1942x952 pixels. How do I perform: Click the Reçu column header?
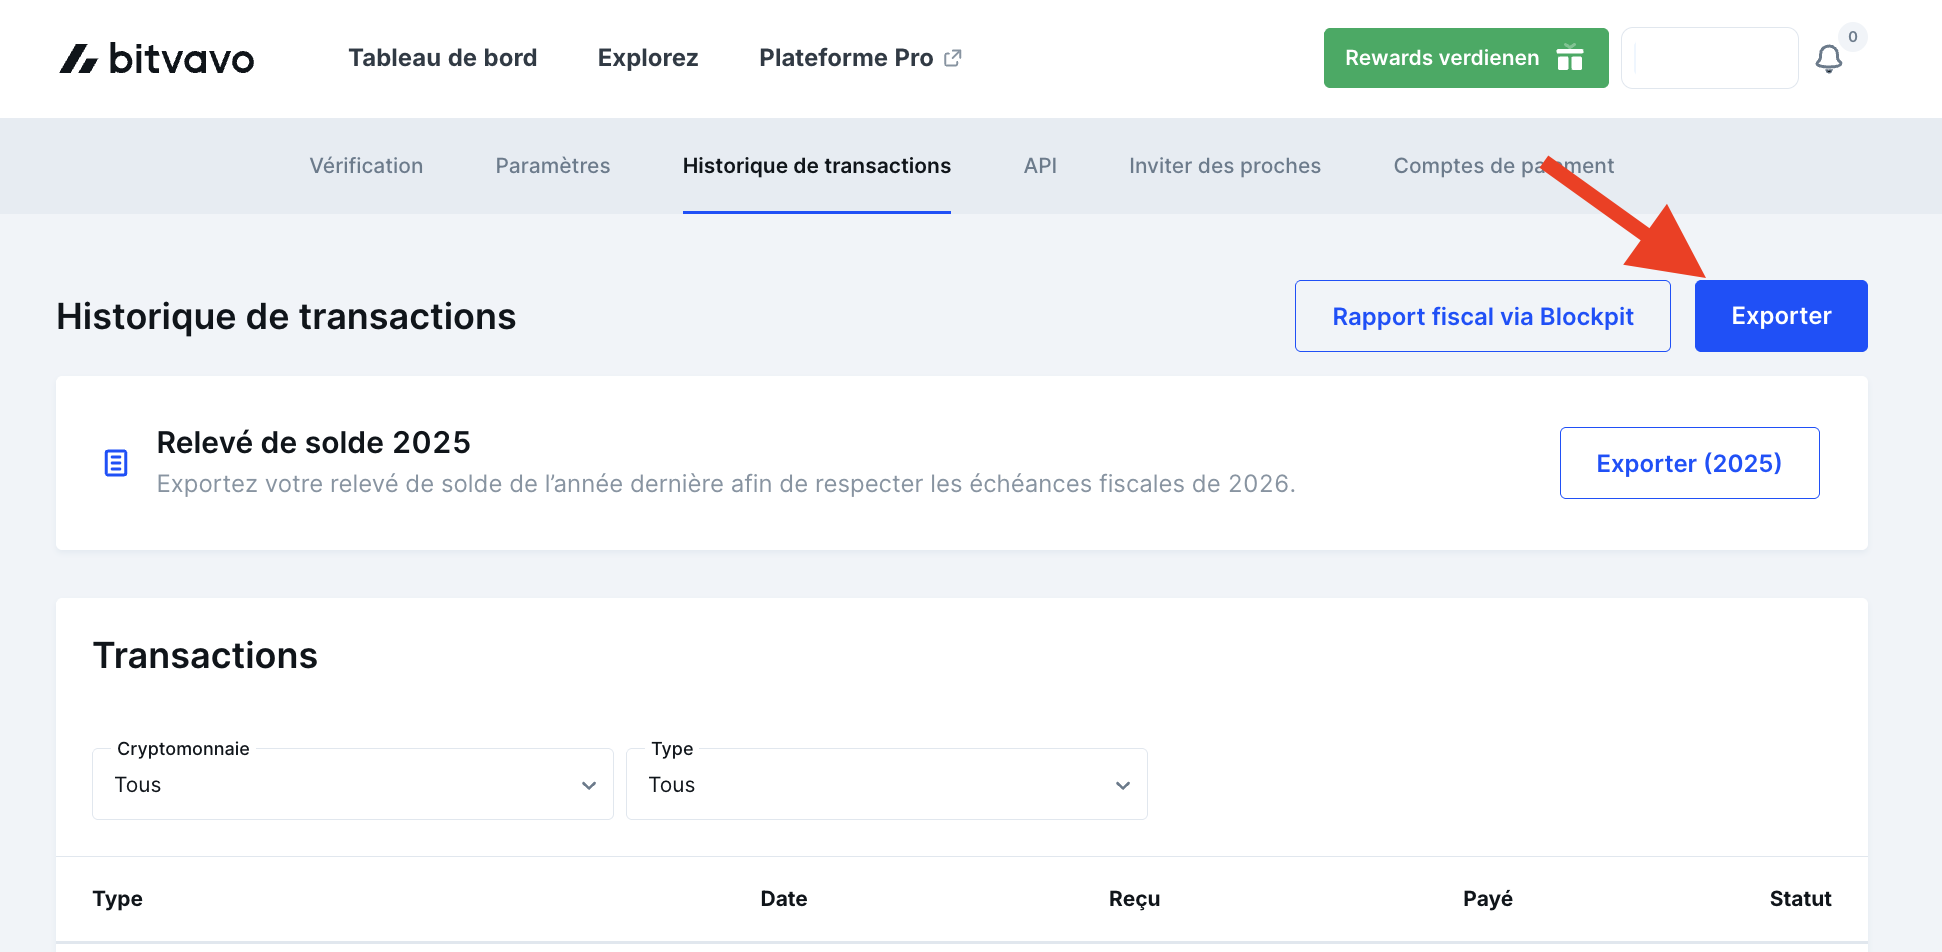click(1134, 899)
